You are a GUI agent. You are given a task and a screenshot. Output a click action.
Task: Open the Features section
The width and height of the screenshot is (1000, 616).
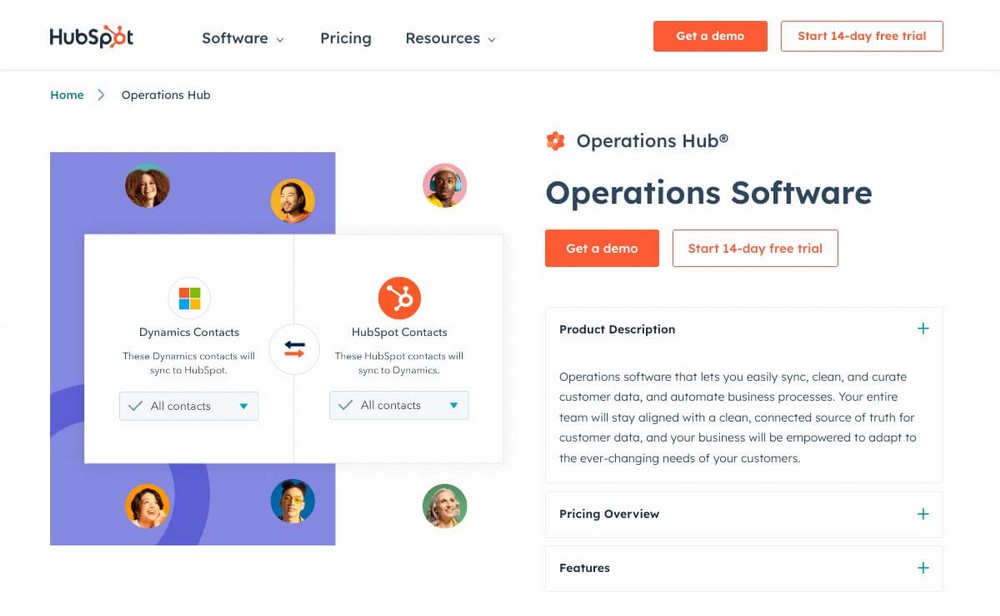point(744,568)
